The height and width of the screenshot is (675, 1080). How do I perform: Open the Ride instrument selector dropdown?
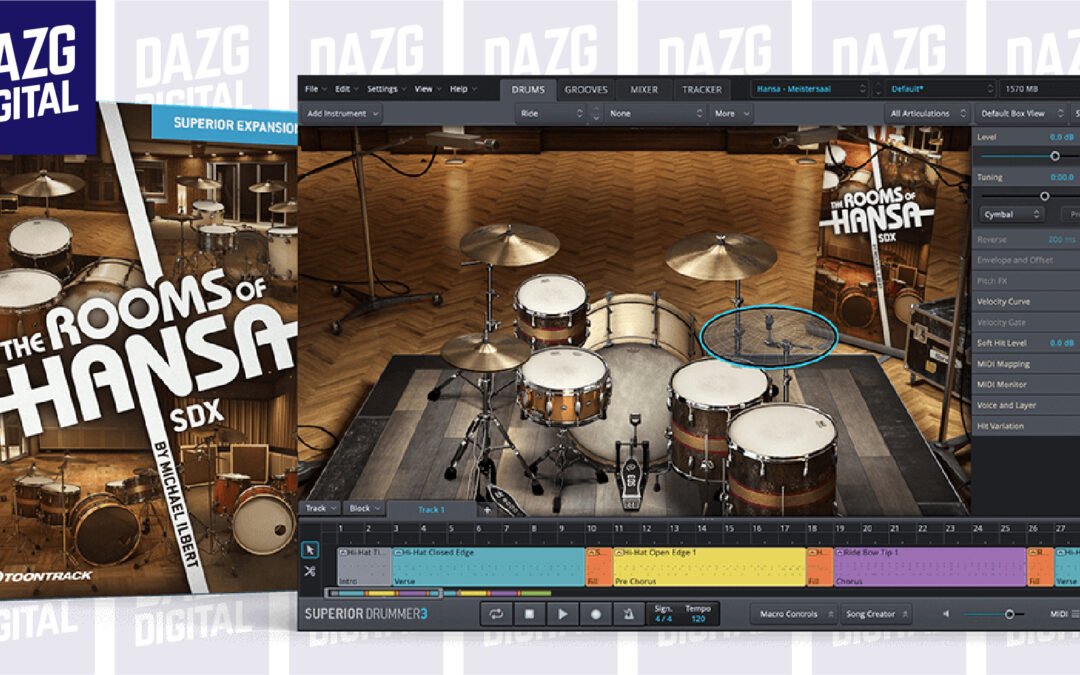[x=552, y=113]
